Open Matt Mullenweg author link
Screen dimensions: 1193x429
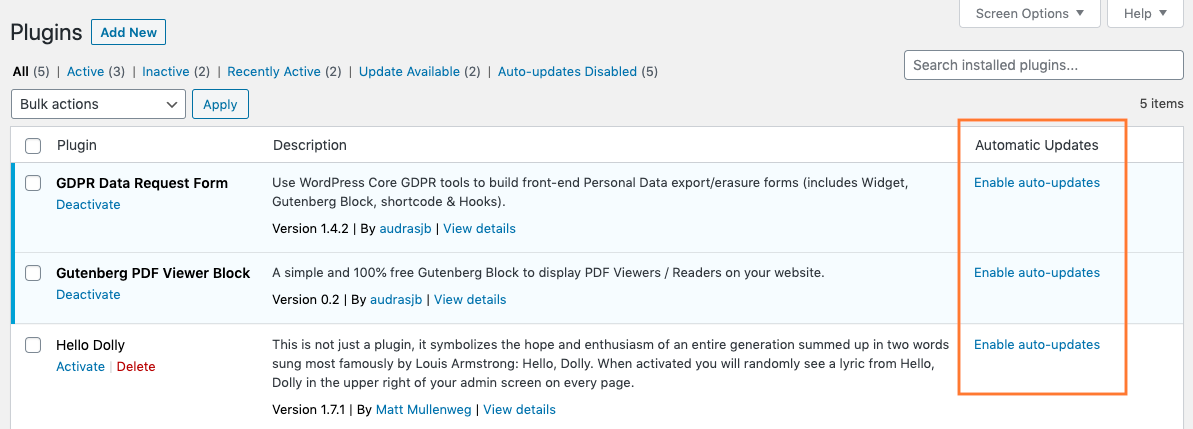(425, 409)
